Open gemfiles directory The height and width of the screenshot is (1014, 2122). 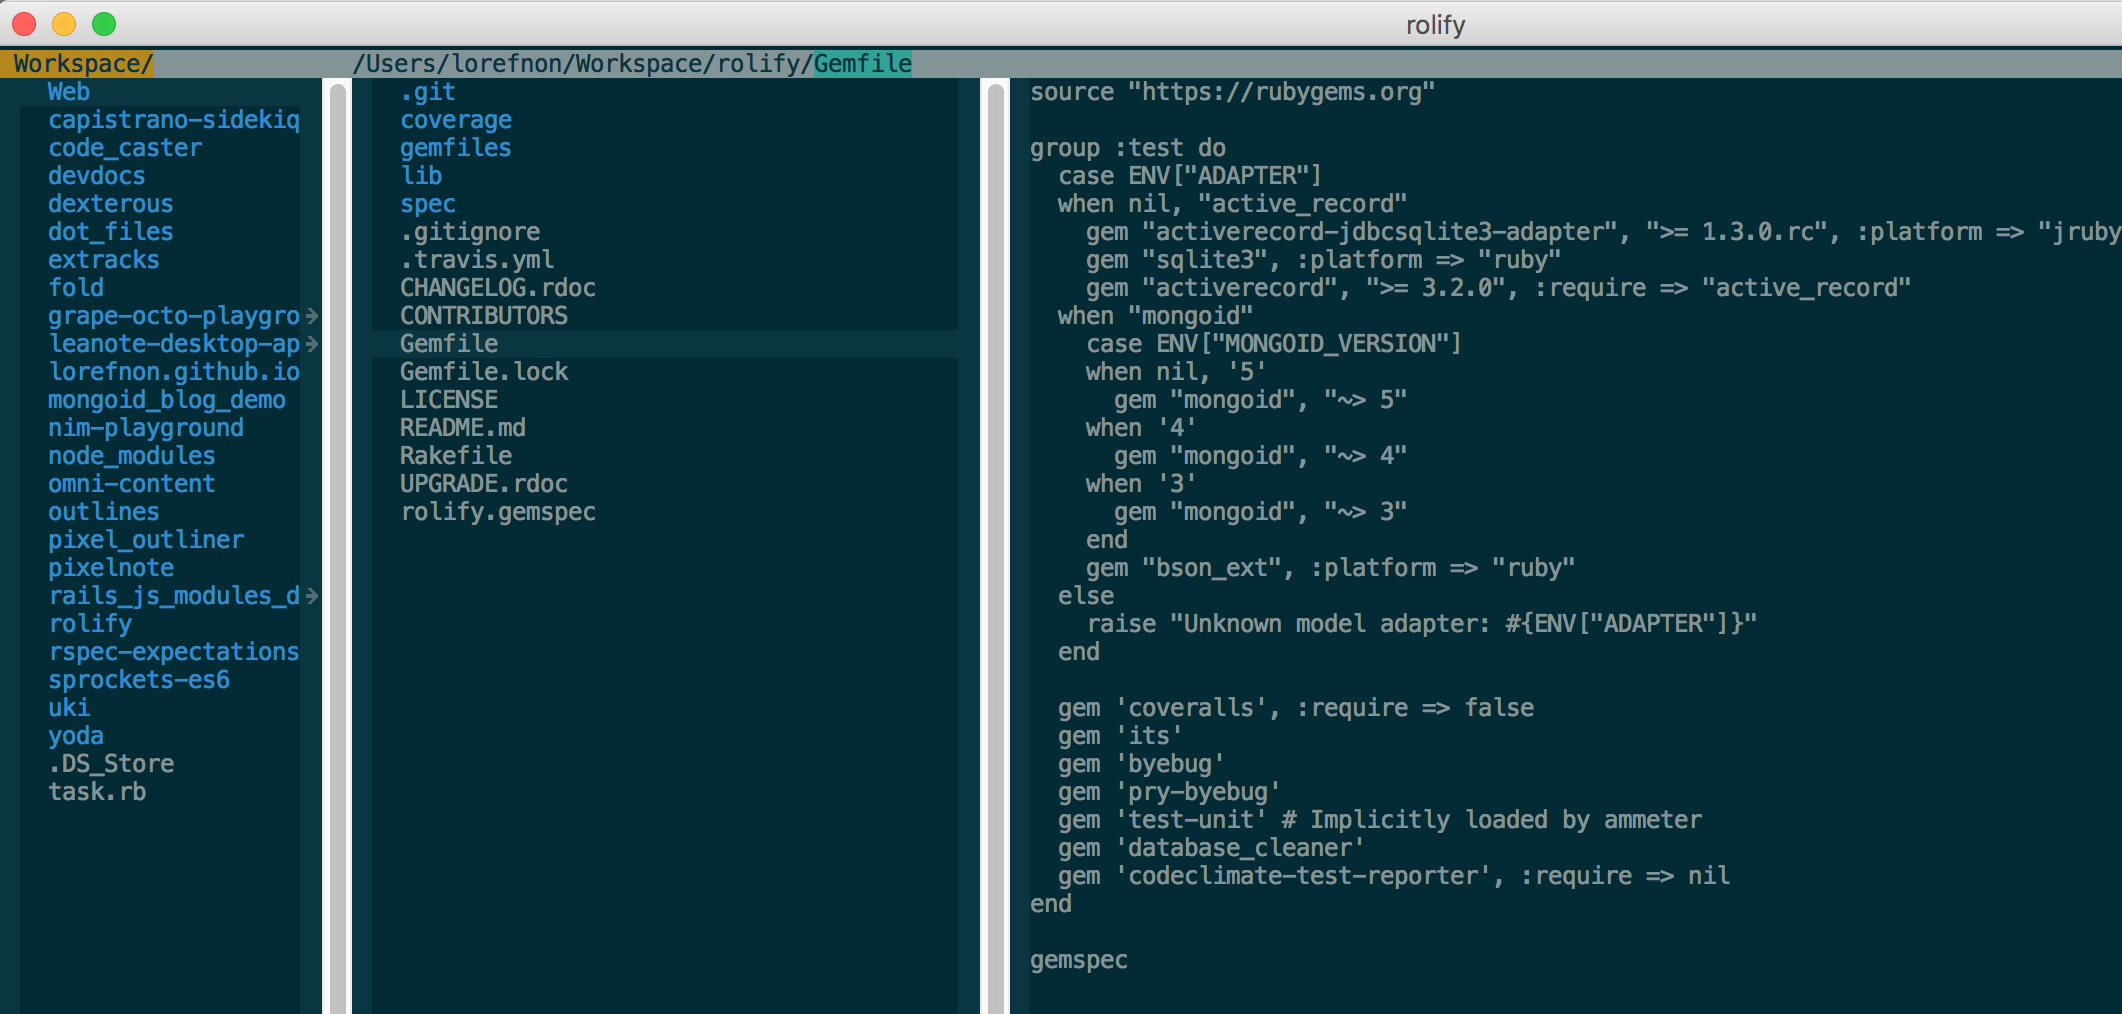coord(456,148)
